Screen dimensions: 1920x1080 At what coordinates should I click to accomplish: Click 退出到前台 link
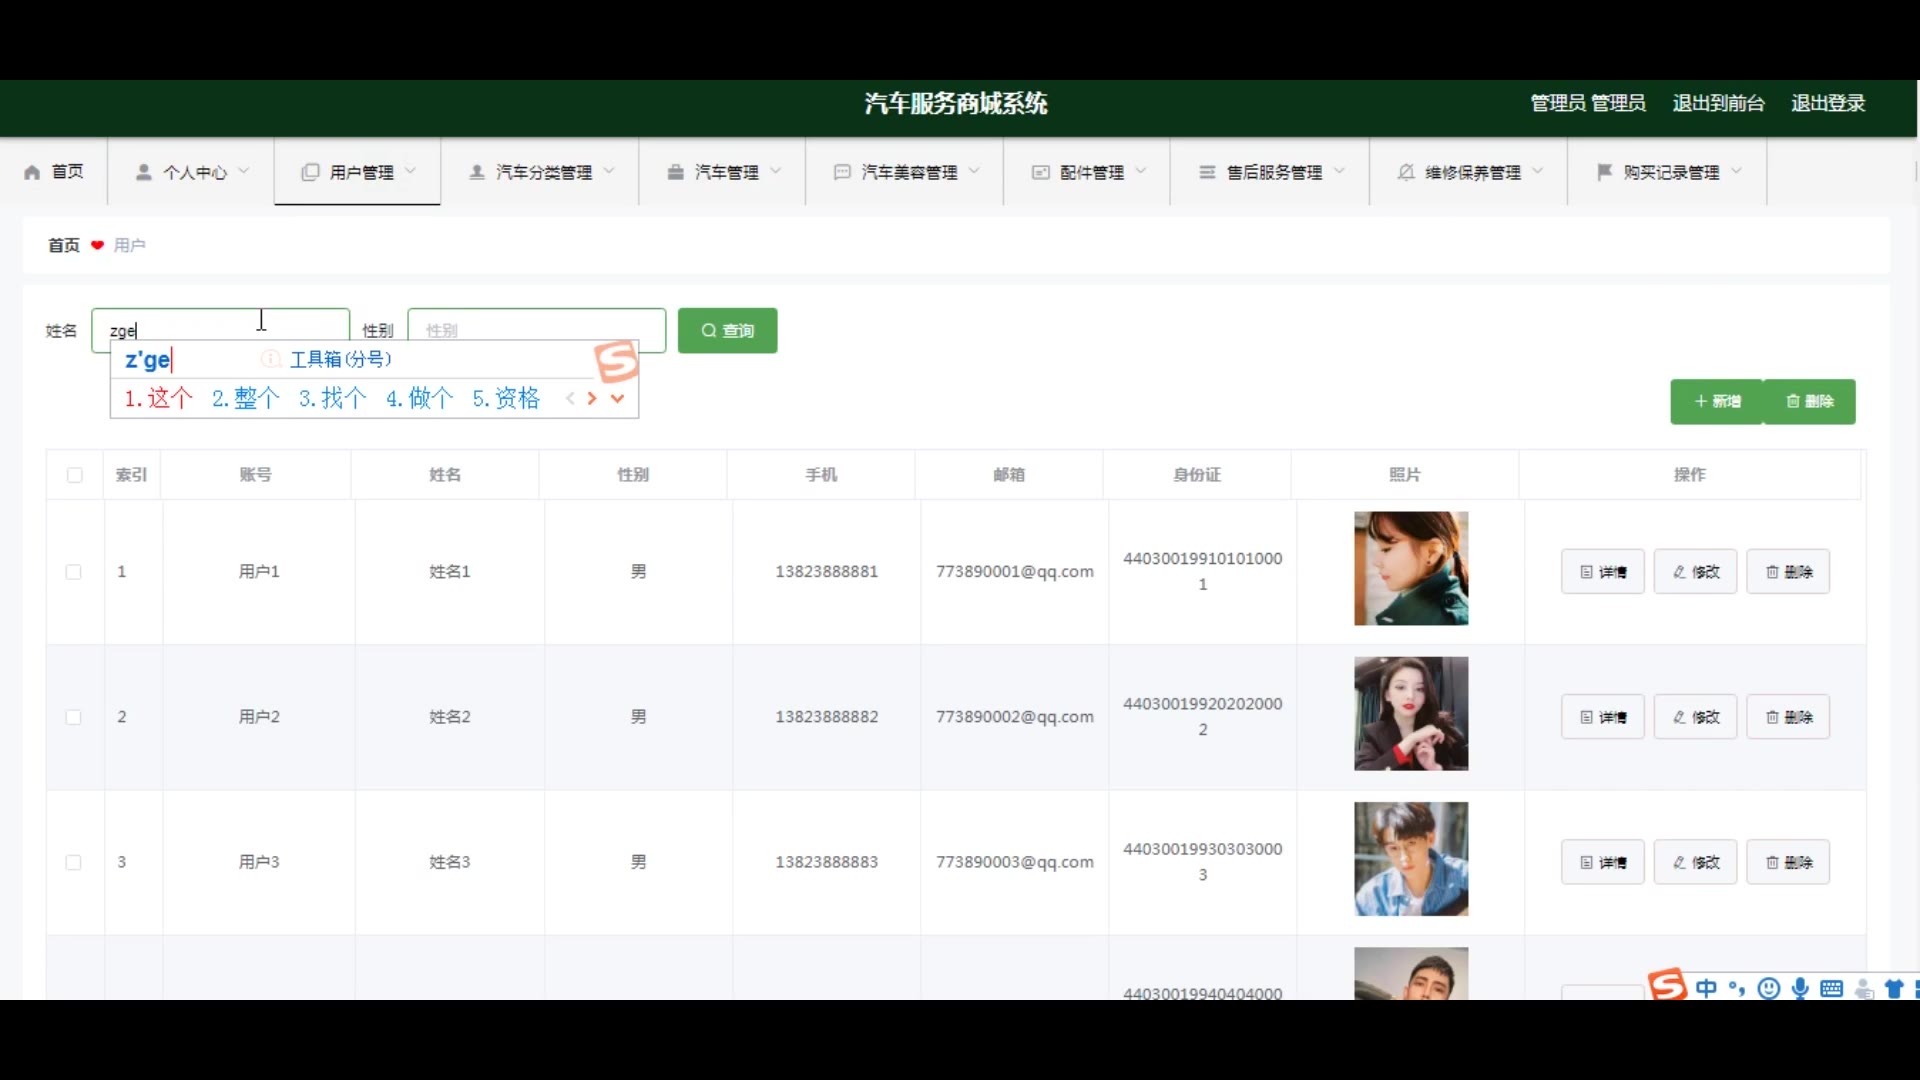tap(1718, 103)
